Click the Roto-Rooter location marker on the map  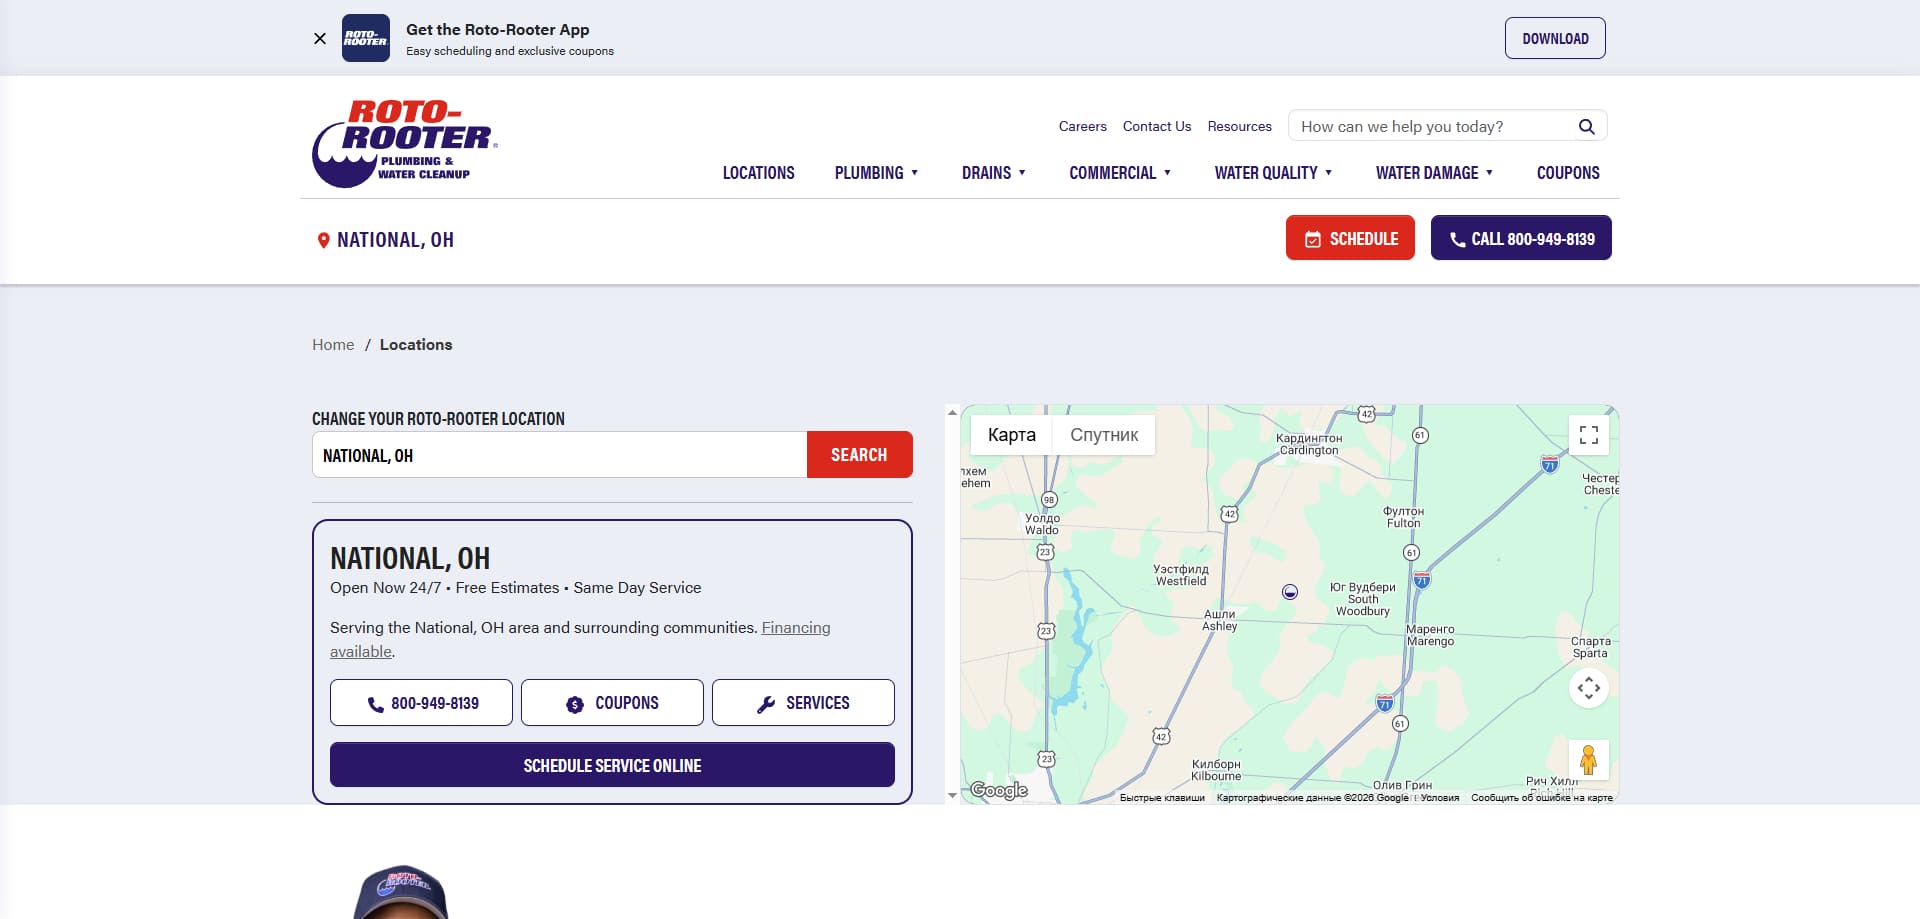1290,592
